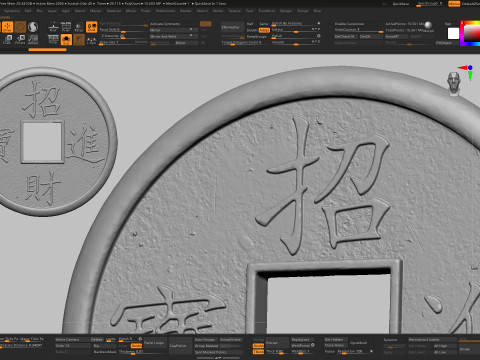Viewport: 480px width, 360px height.
Task: Pick a color in the color picker
Action: (471, 33)
